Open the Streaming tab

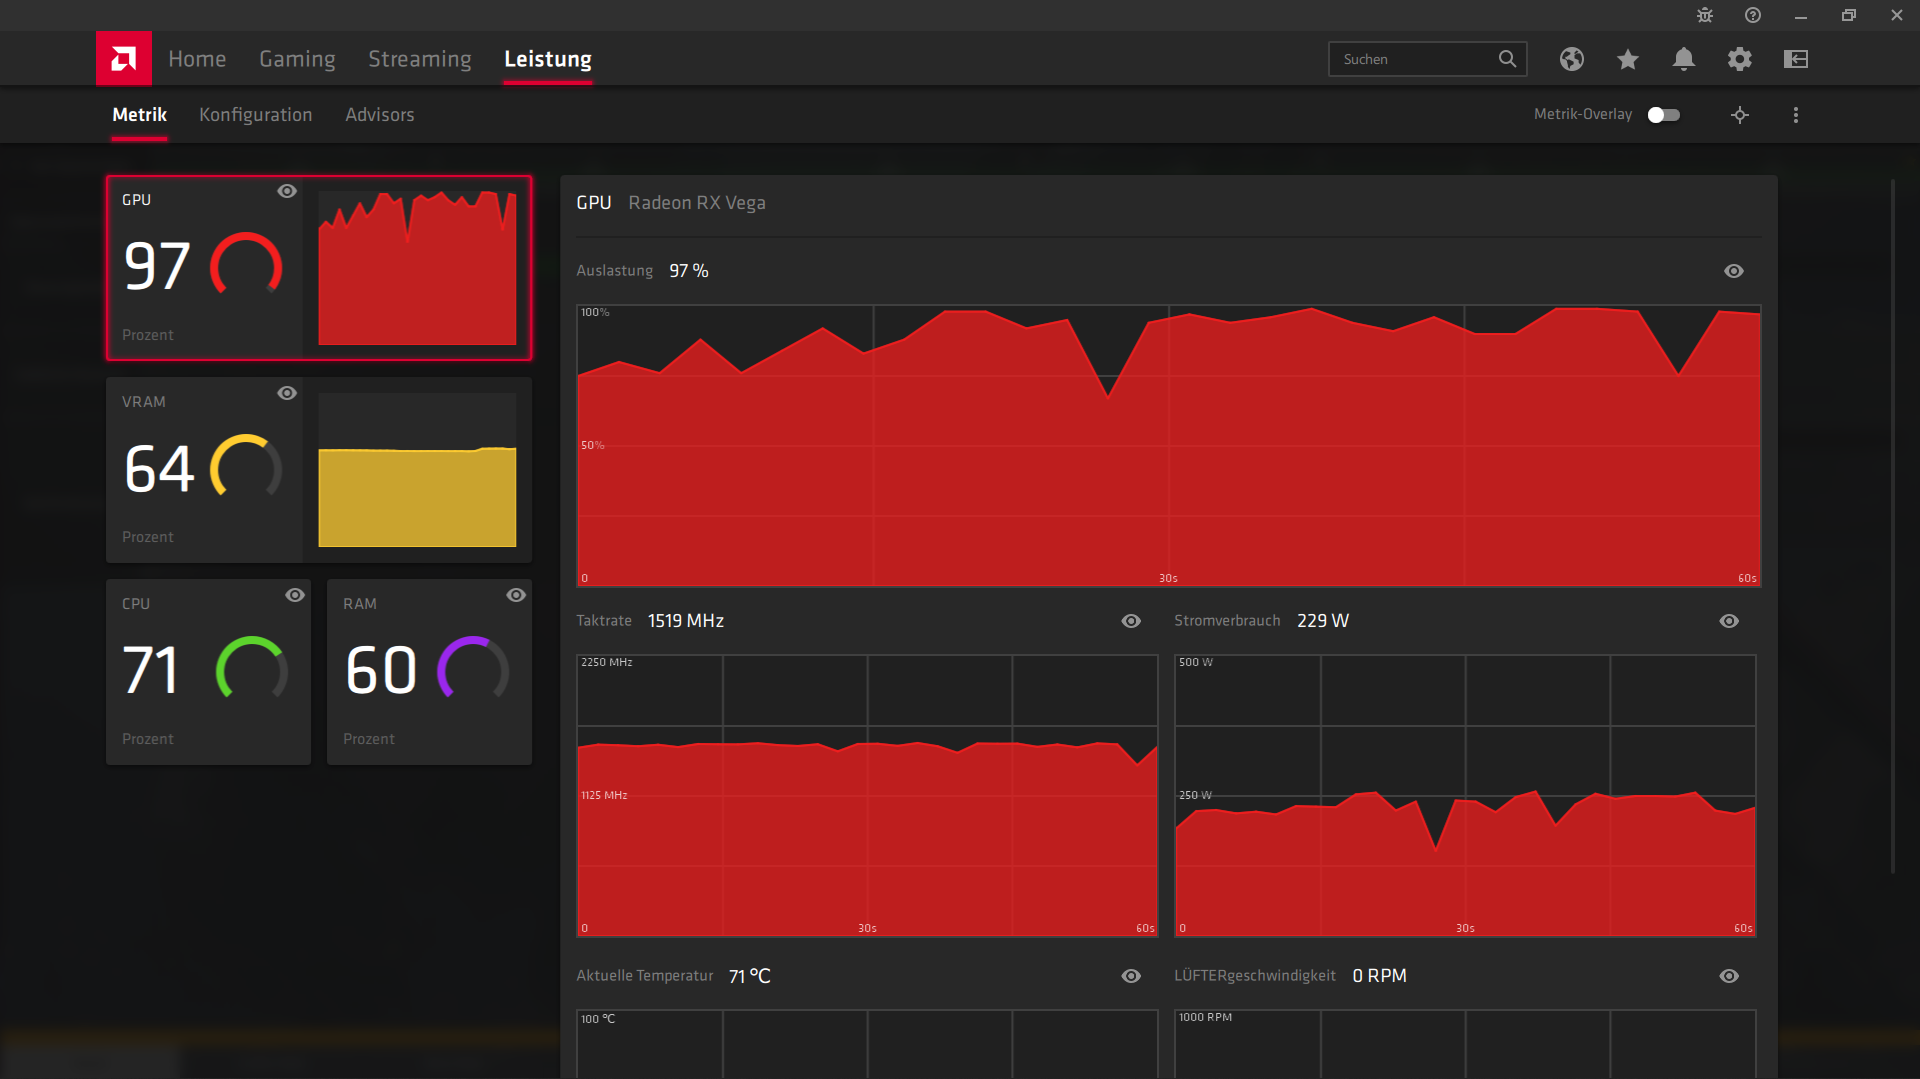point(420,59)
